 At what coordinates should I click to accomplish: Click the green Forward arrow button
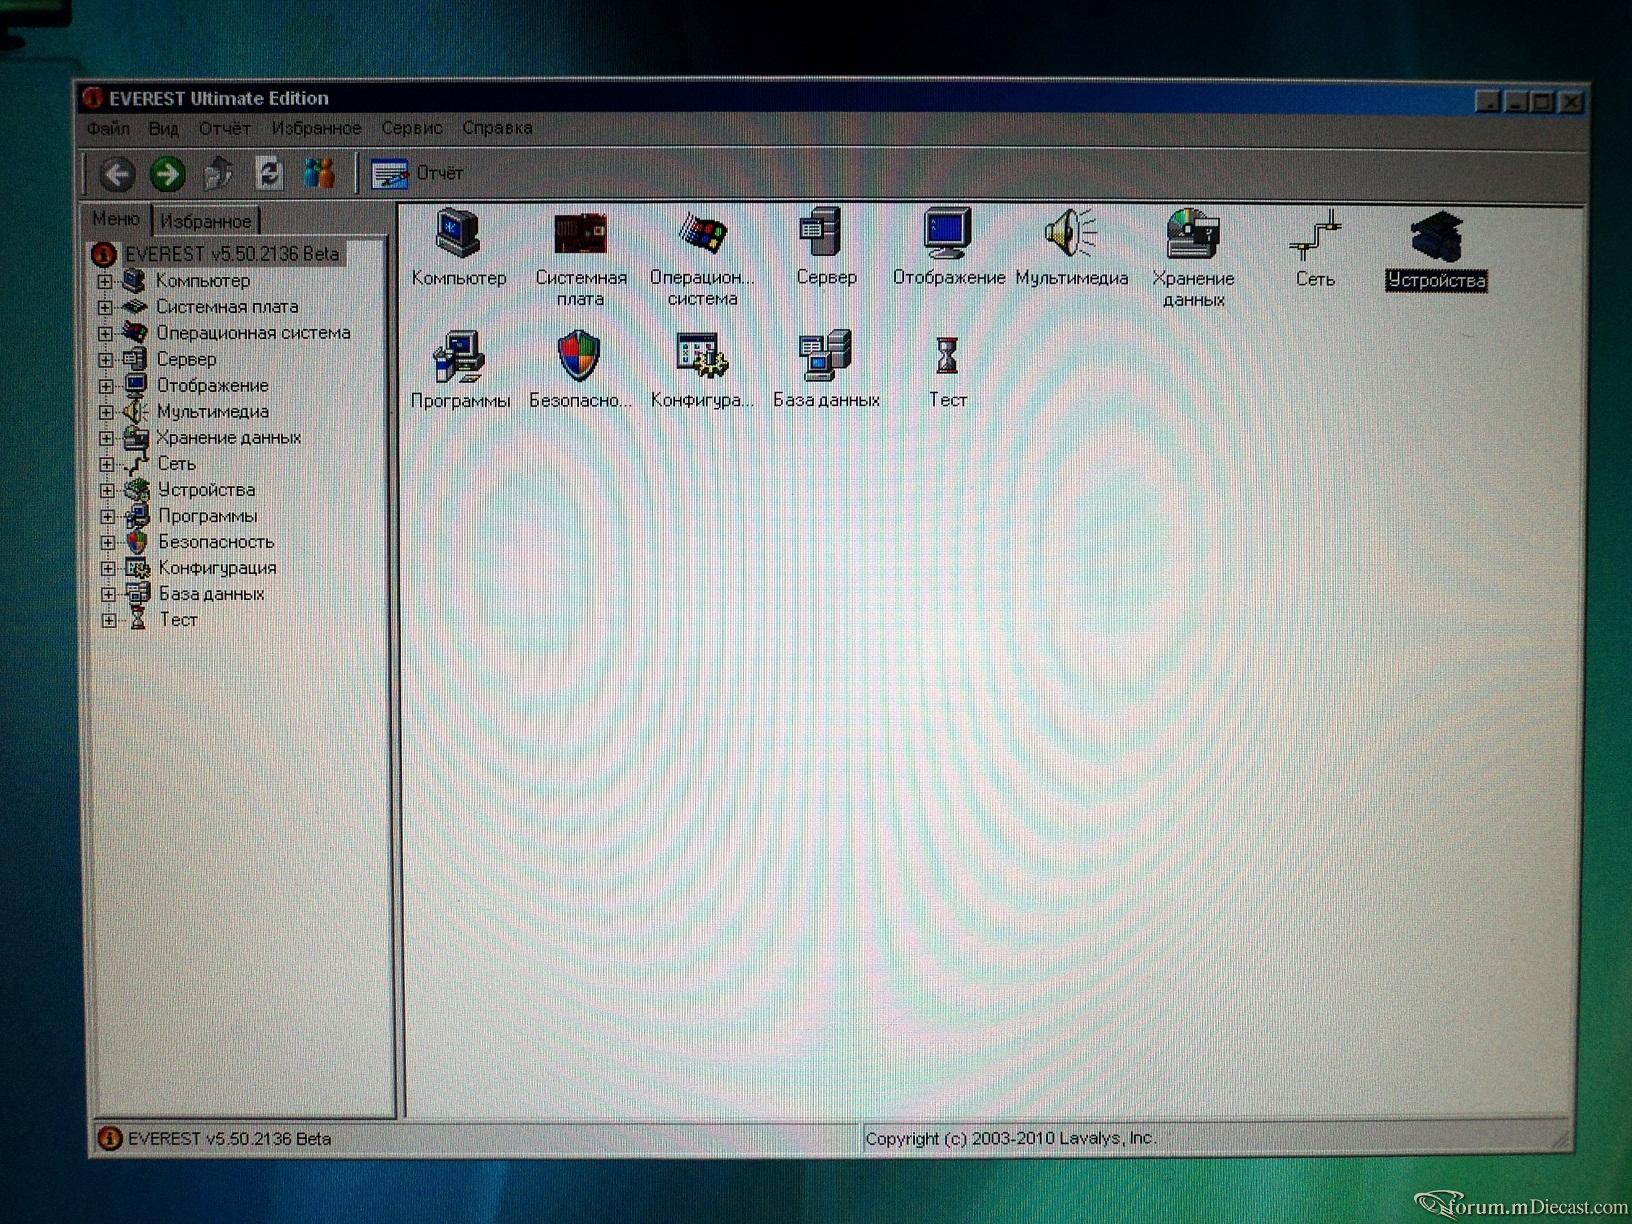pyautogui.click(x=167, y=175)
